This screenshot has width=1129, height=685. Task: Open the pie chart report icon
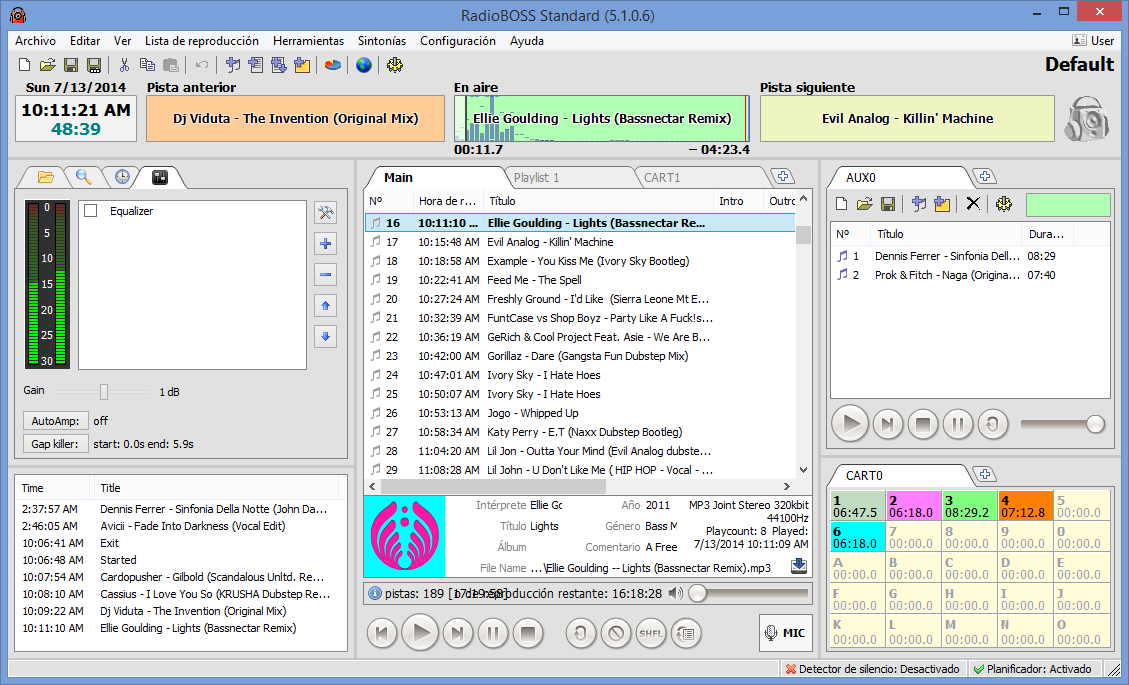pos(333,66)
